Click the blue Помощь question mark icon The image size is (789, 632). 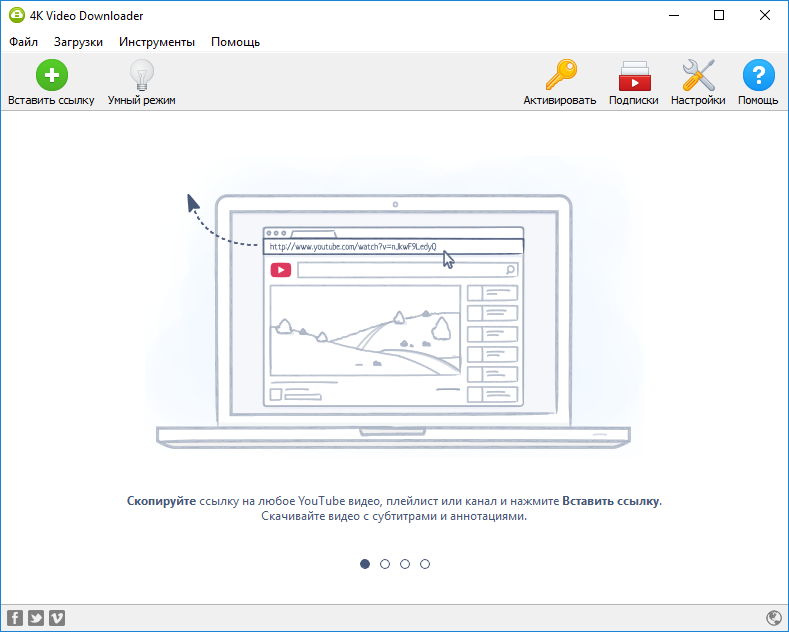coord(758,75)
